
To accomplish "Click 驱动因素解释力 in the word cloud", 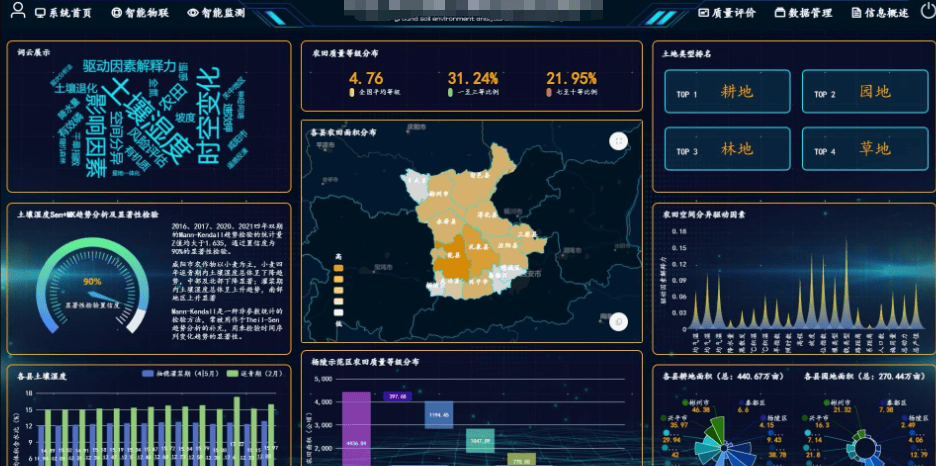I will [130, 66].
